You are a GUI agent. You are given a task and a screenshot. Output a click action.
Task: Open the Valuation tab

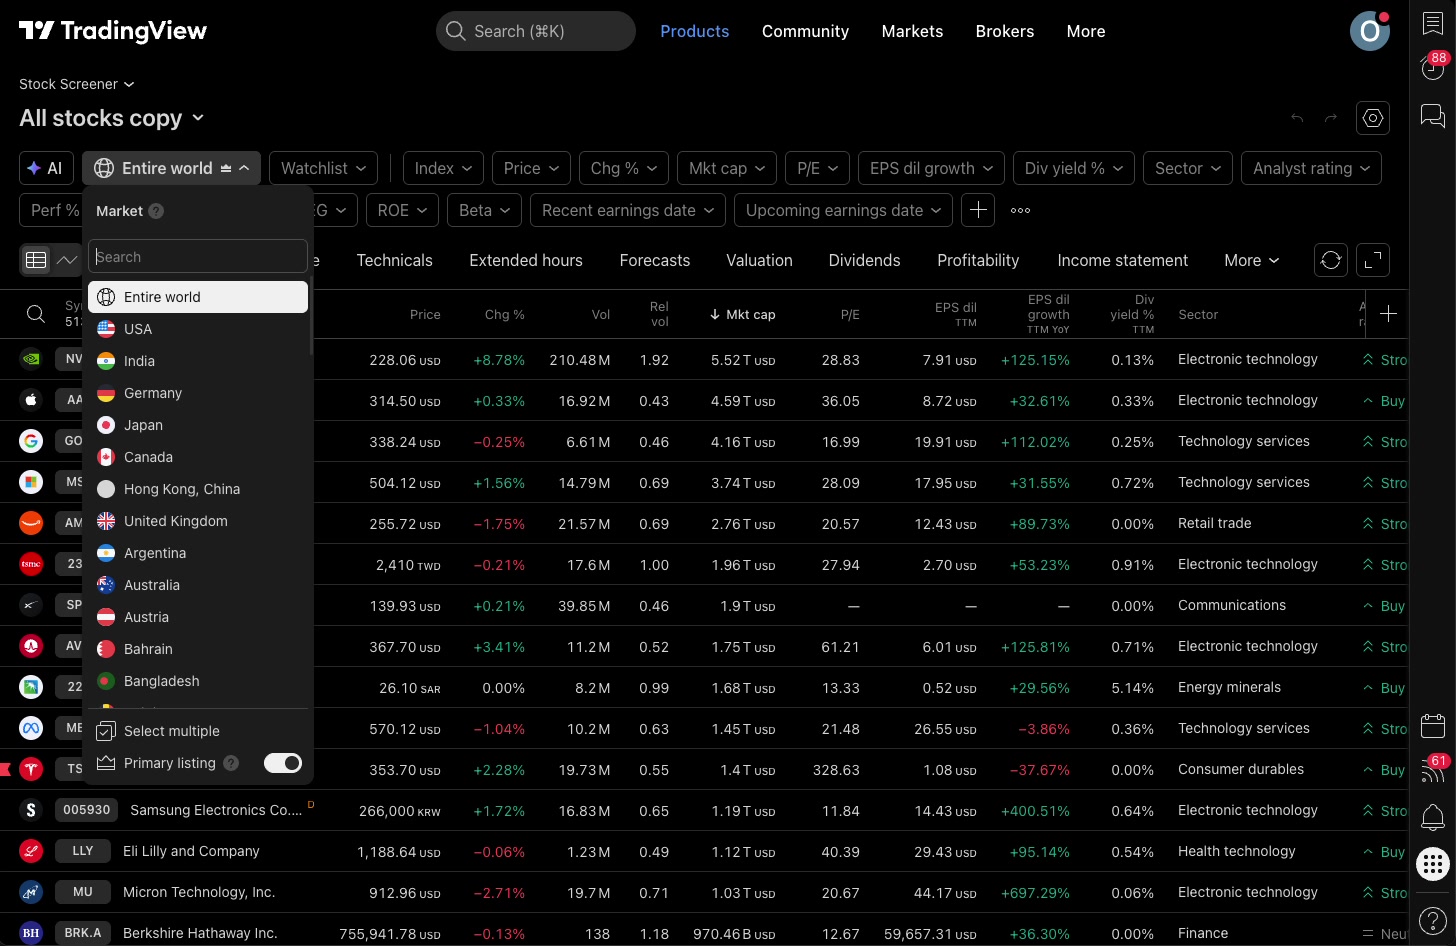coord(759,260)
